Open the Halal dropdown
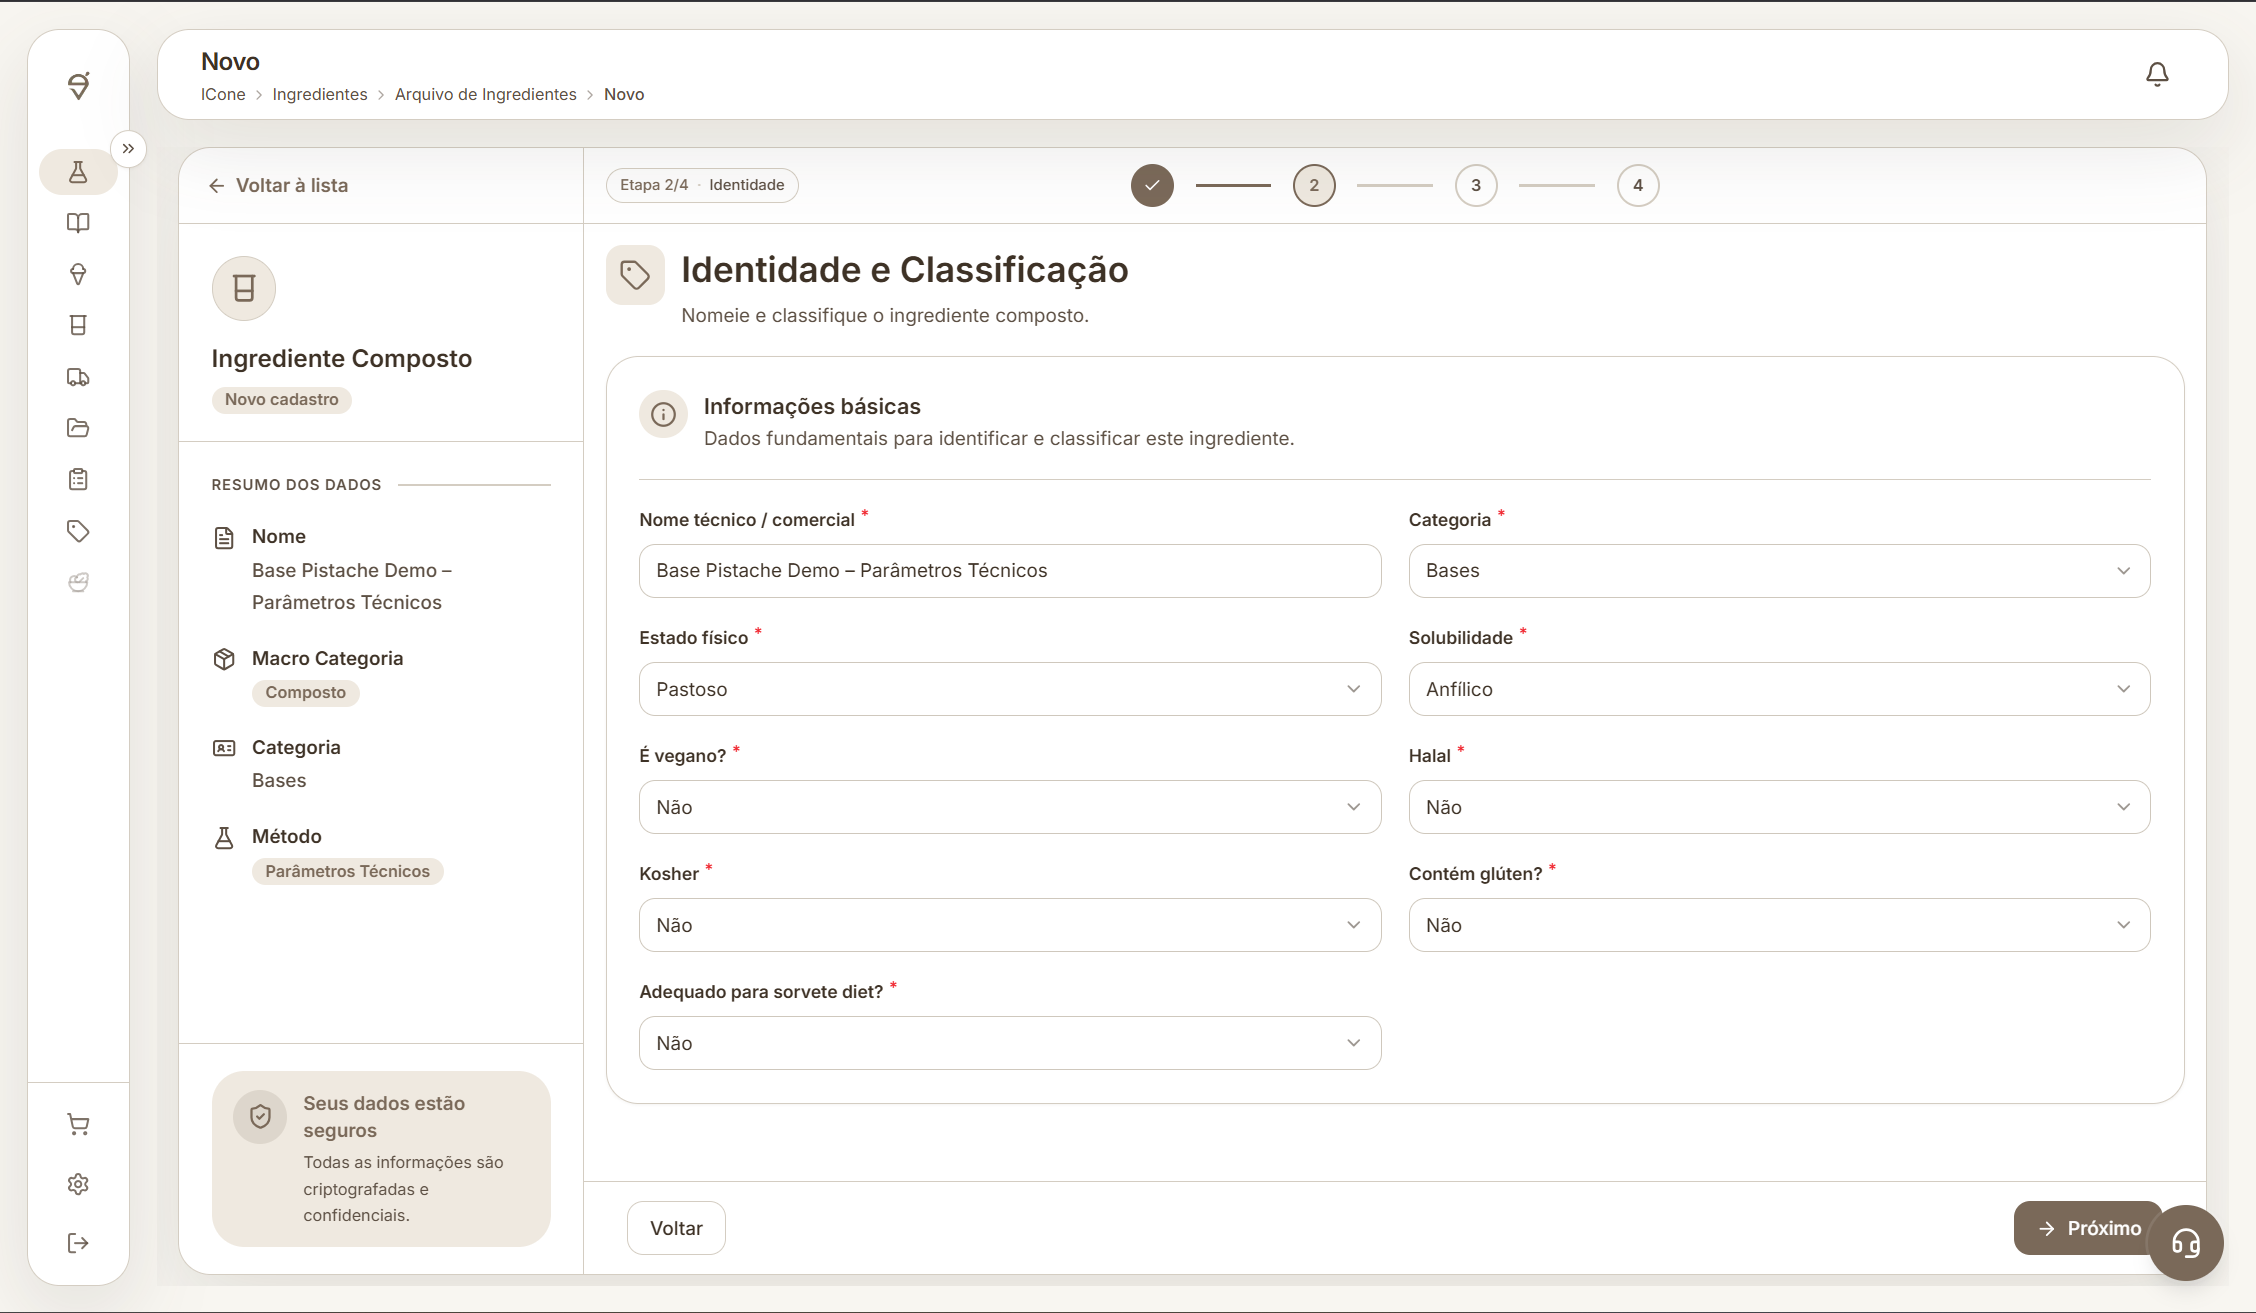The height and width of the screenshot is (1313, 2256). (x=1779, y=807)
